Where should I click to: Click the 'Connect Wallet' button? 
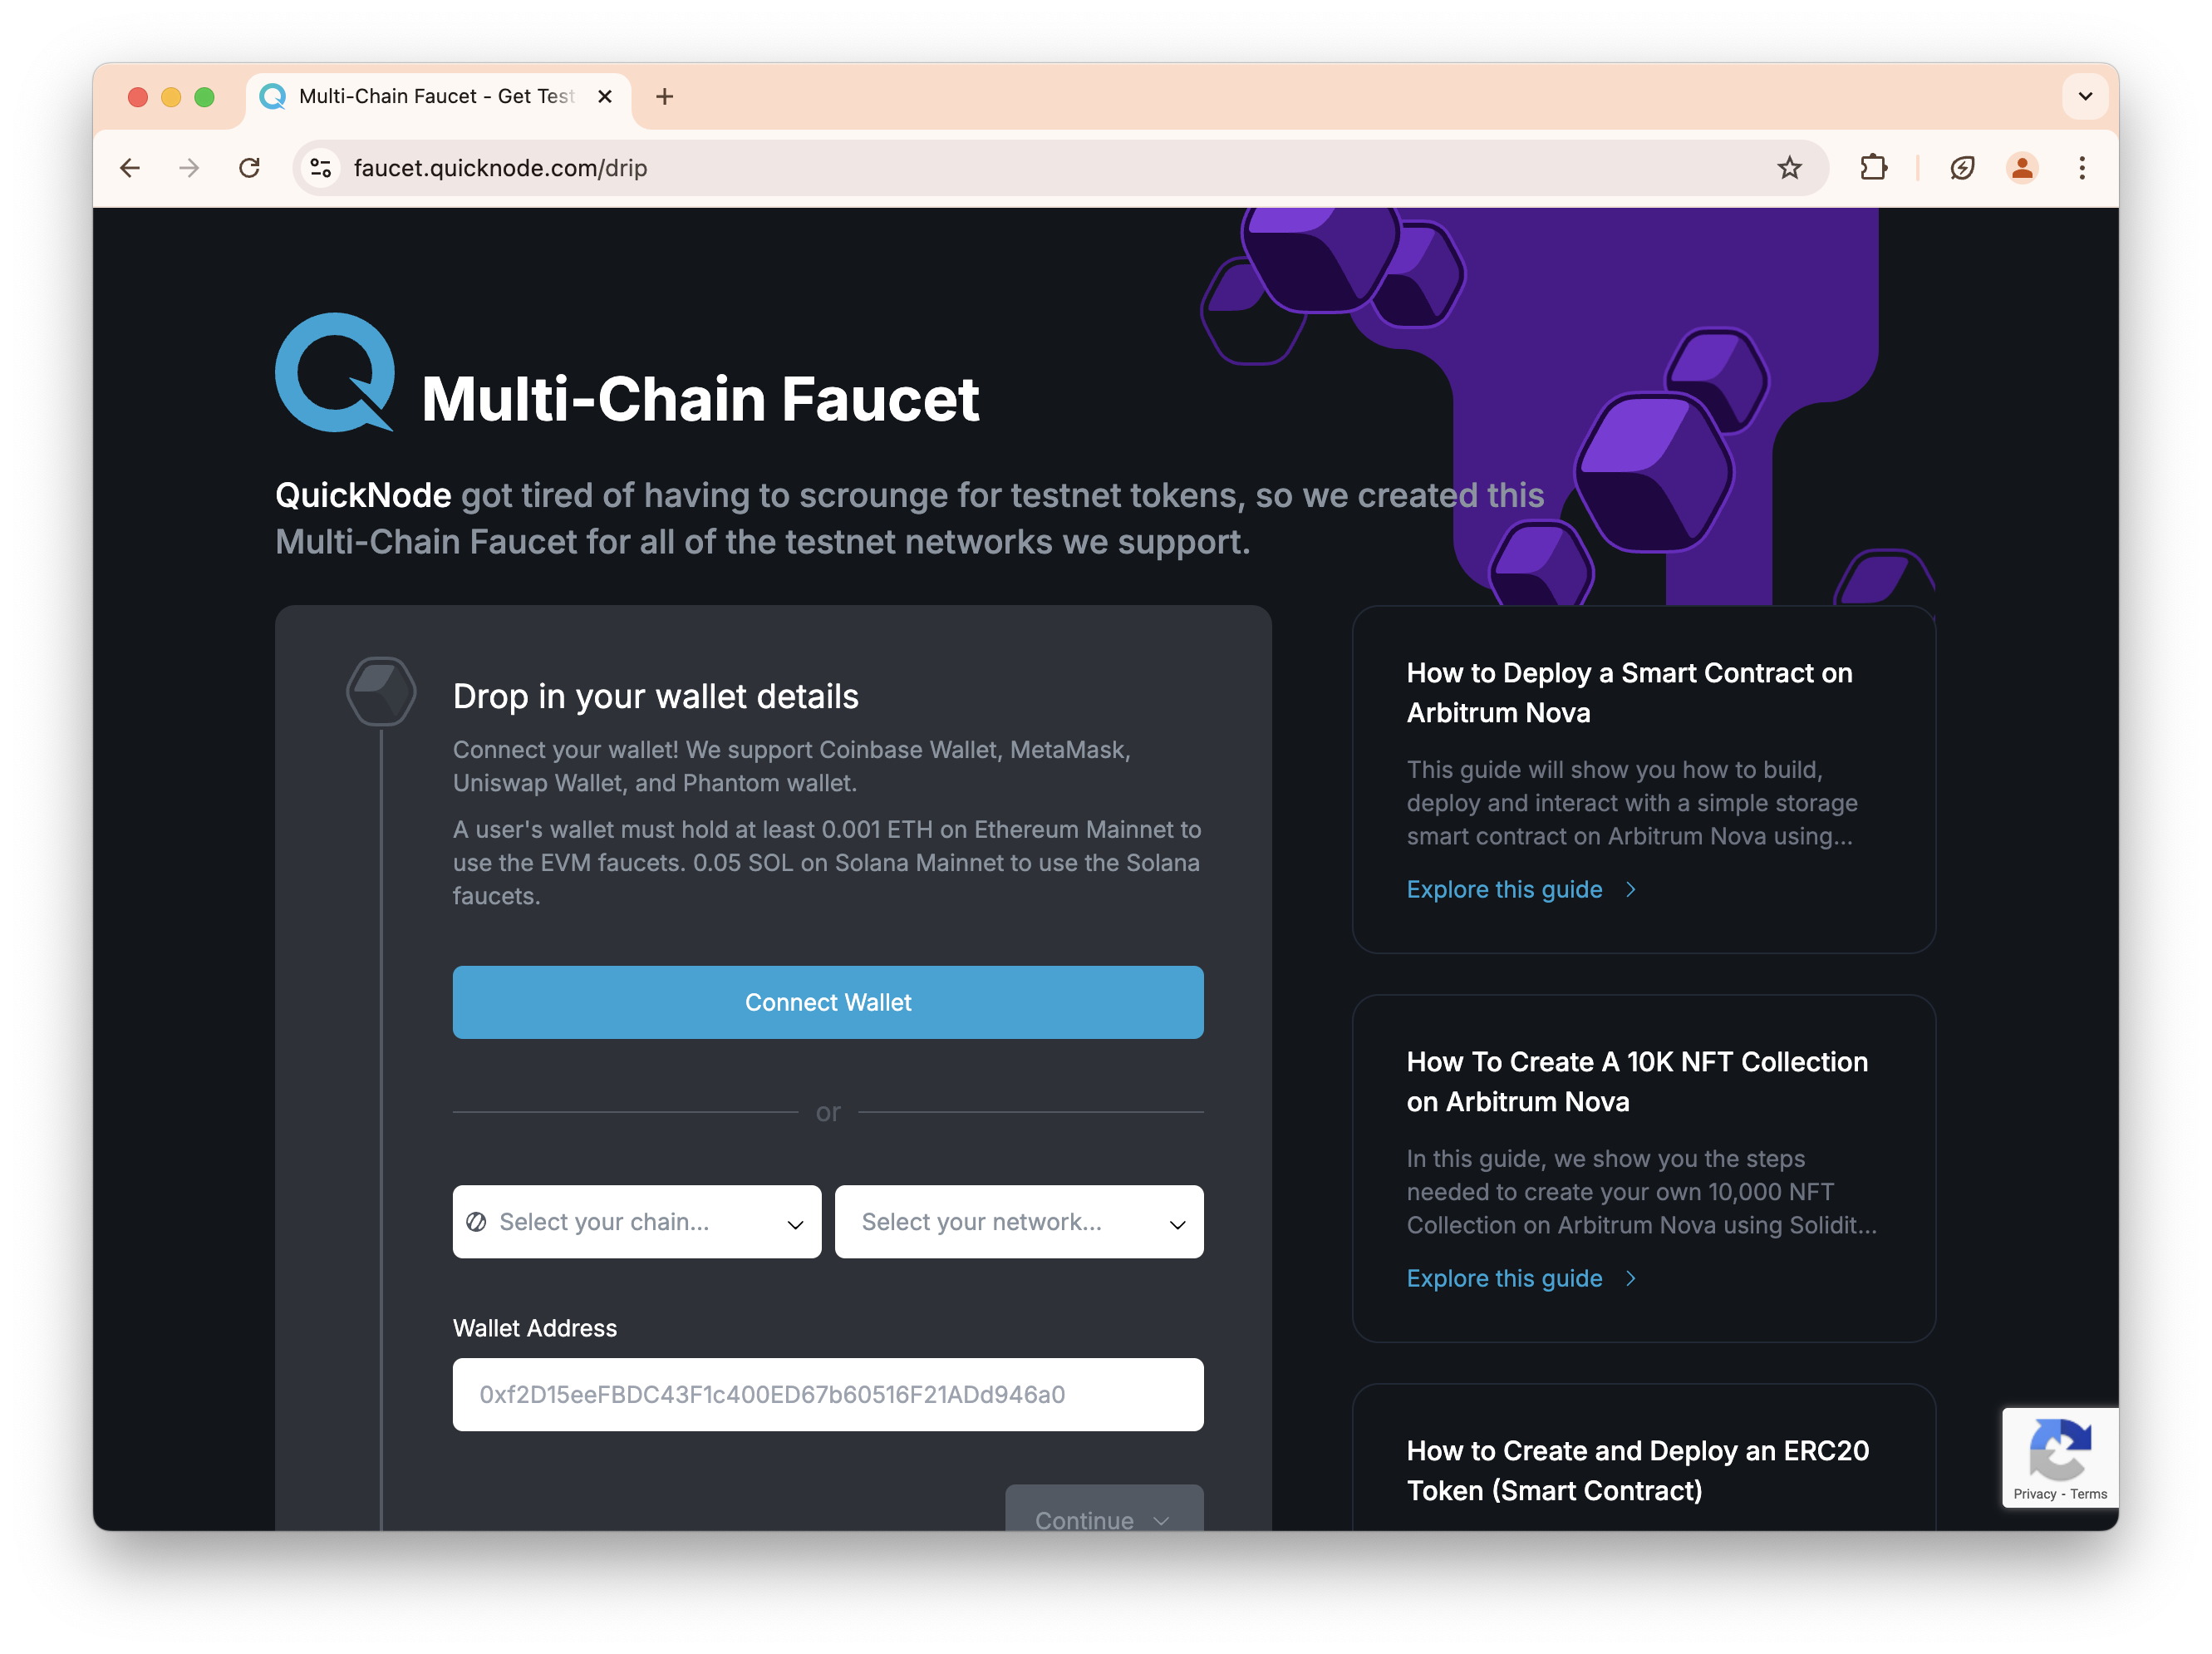pos(827,1002)
